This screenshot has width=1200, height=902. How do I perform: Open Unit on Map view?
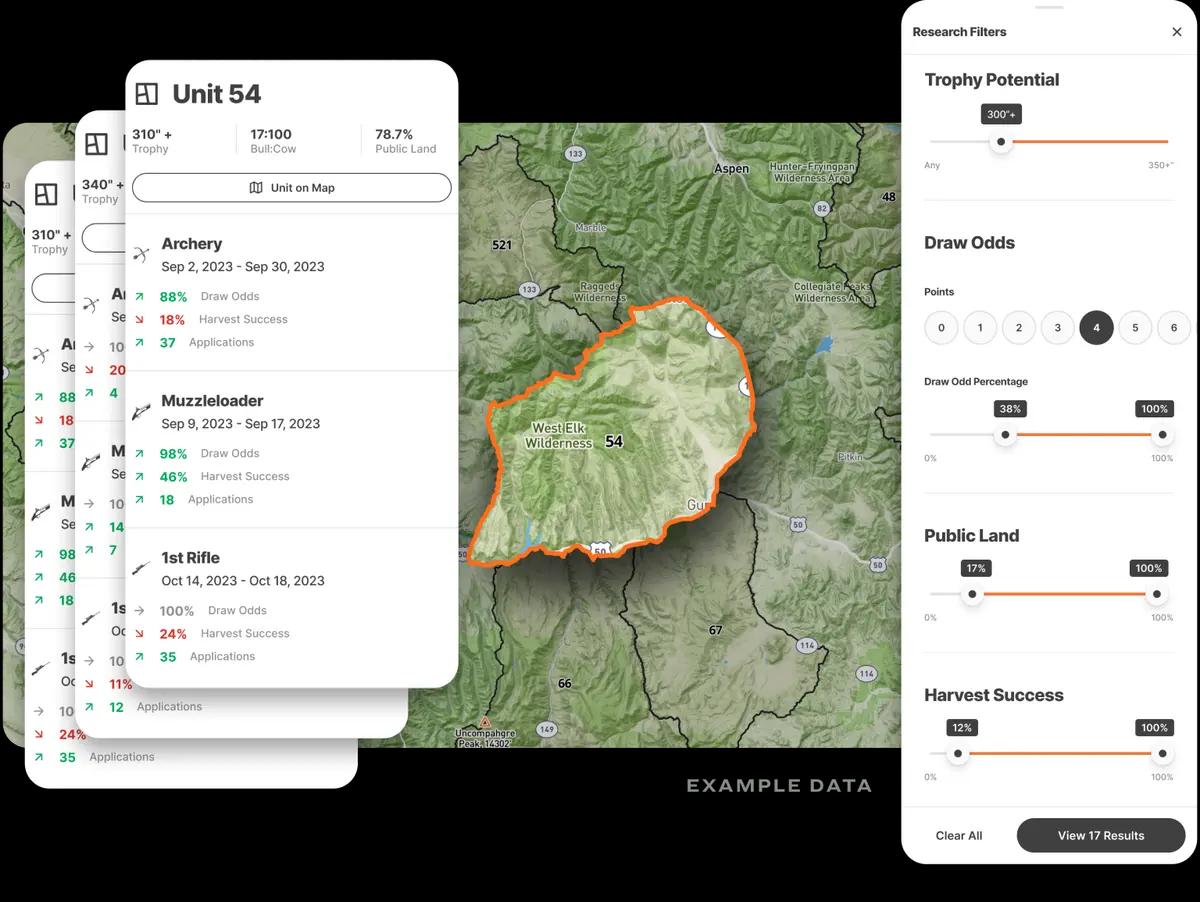click(x=291, y=187)
